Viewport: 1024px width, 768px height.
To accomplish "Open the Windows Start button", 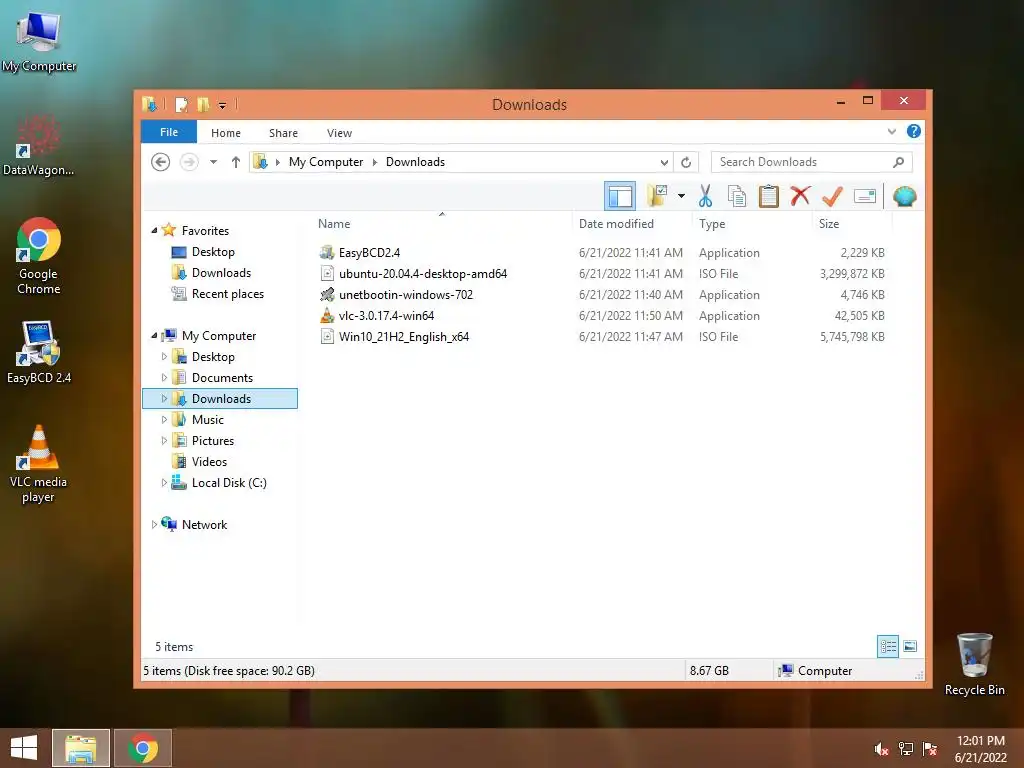I will click(x=24, y=748).
